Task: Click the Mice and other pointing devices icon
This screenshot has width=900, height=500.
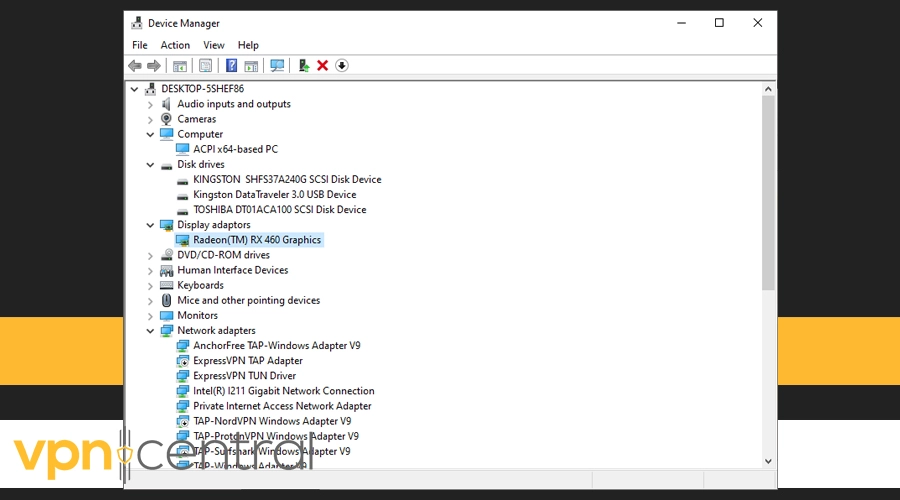Action: click(x=166, y=300)
